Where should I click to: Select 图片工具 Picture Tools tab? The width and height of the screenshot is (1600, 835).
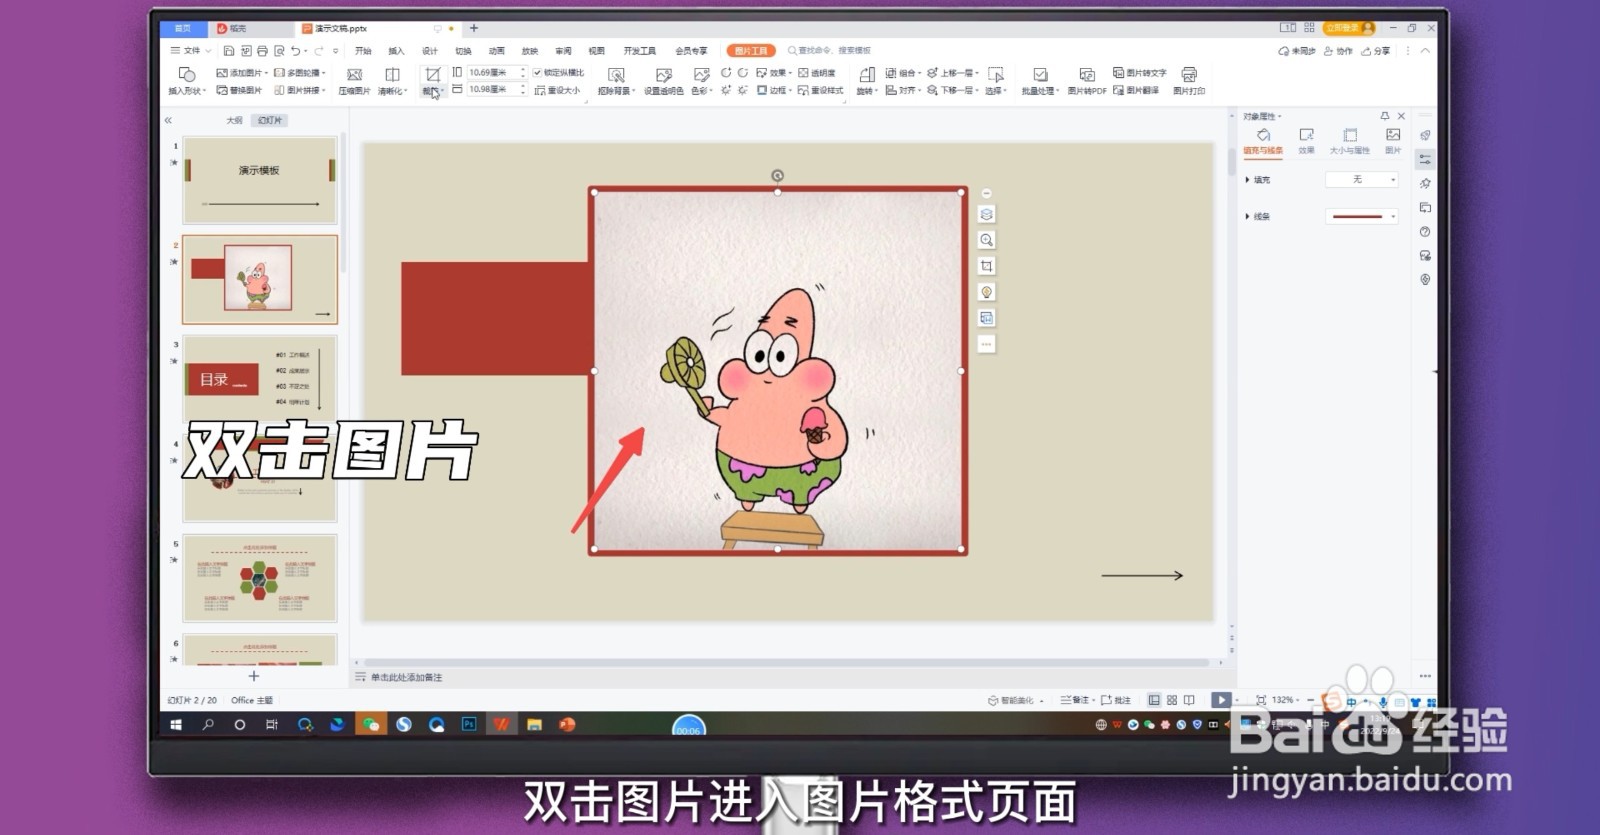(x=751, y=50)
